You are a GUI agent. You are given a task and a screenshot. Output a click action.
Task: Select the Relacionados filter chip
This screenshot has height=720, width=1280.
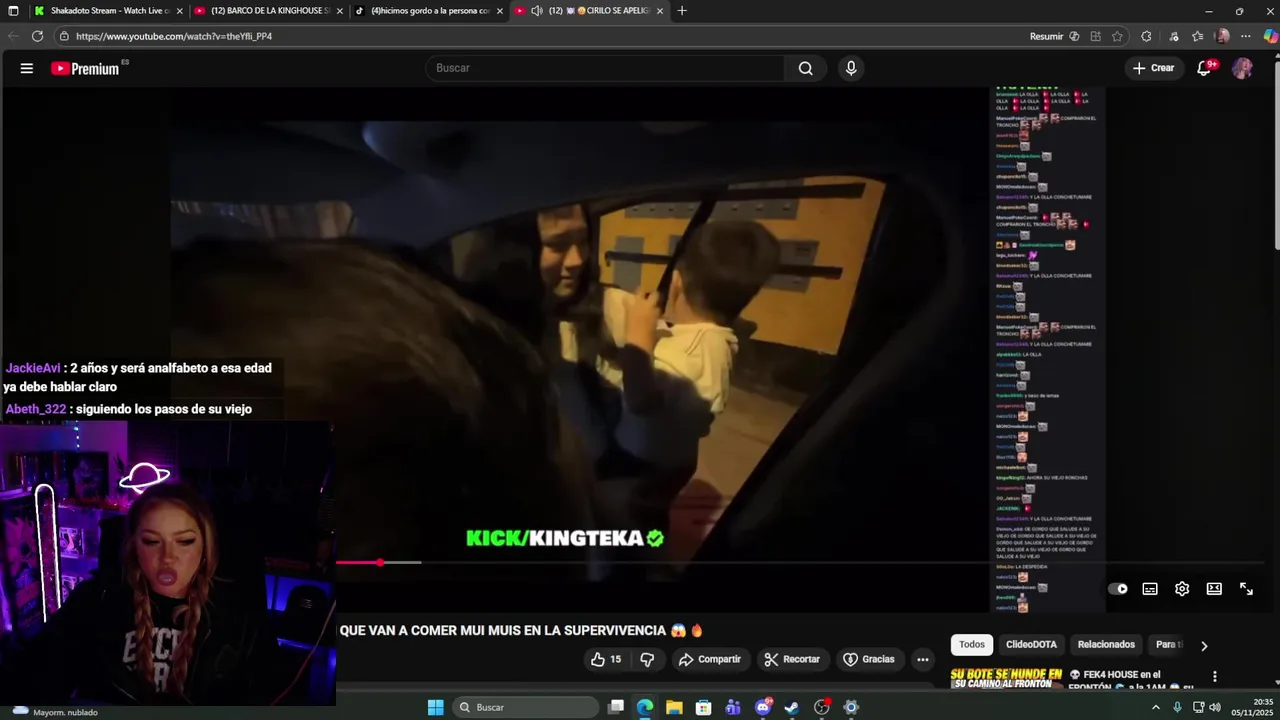[x=1106, y=645]
